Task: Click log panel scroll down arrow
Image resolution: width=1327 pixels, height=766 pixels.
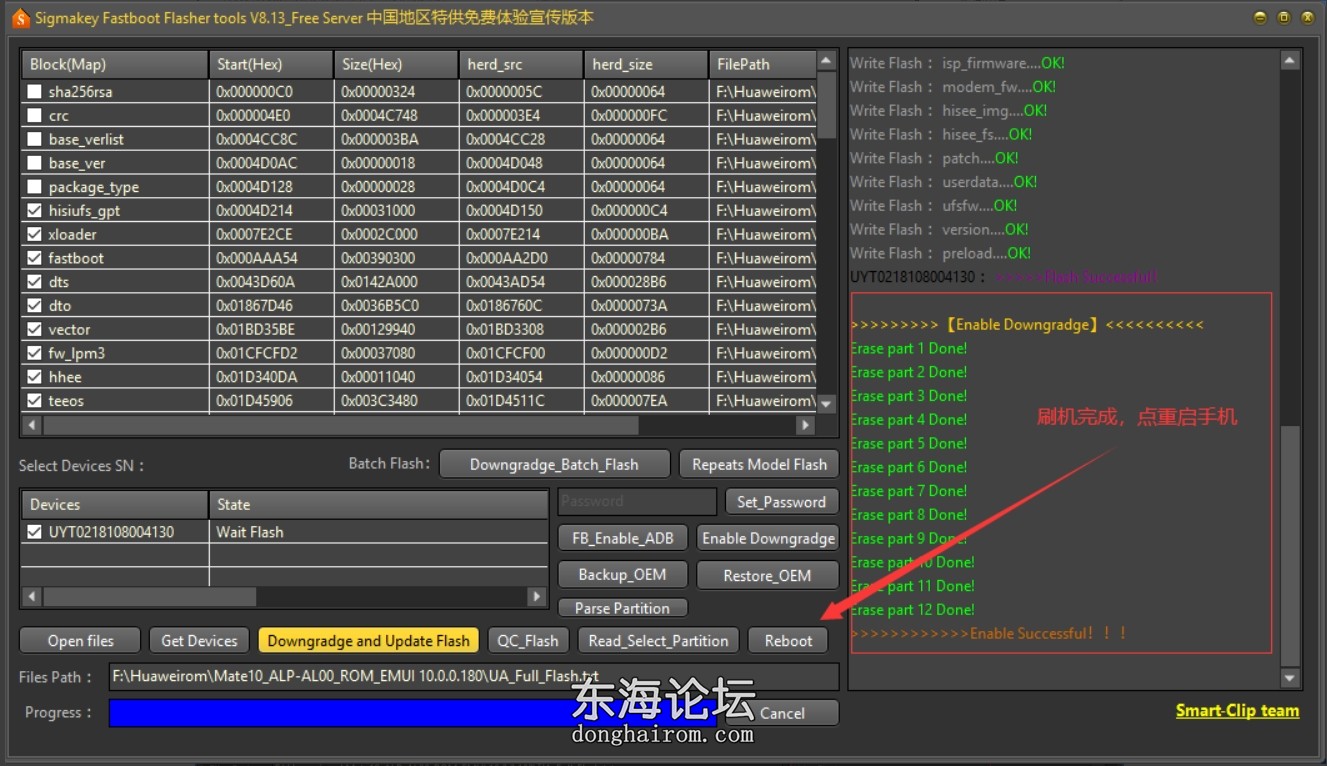Action: pos(1290,678)
